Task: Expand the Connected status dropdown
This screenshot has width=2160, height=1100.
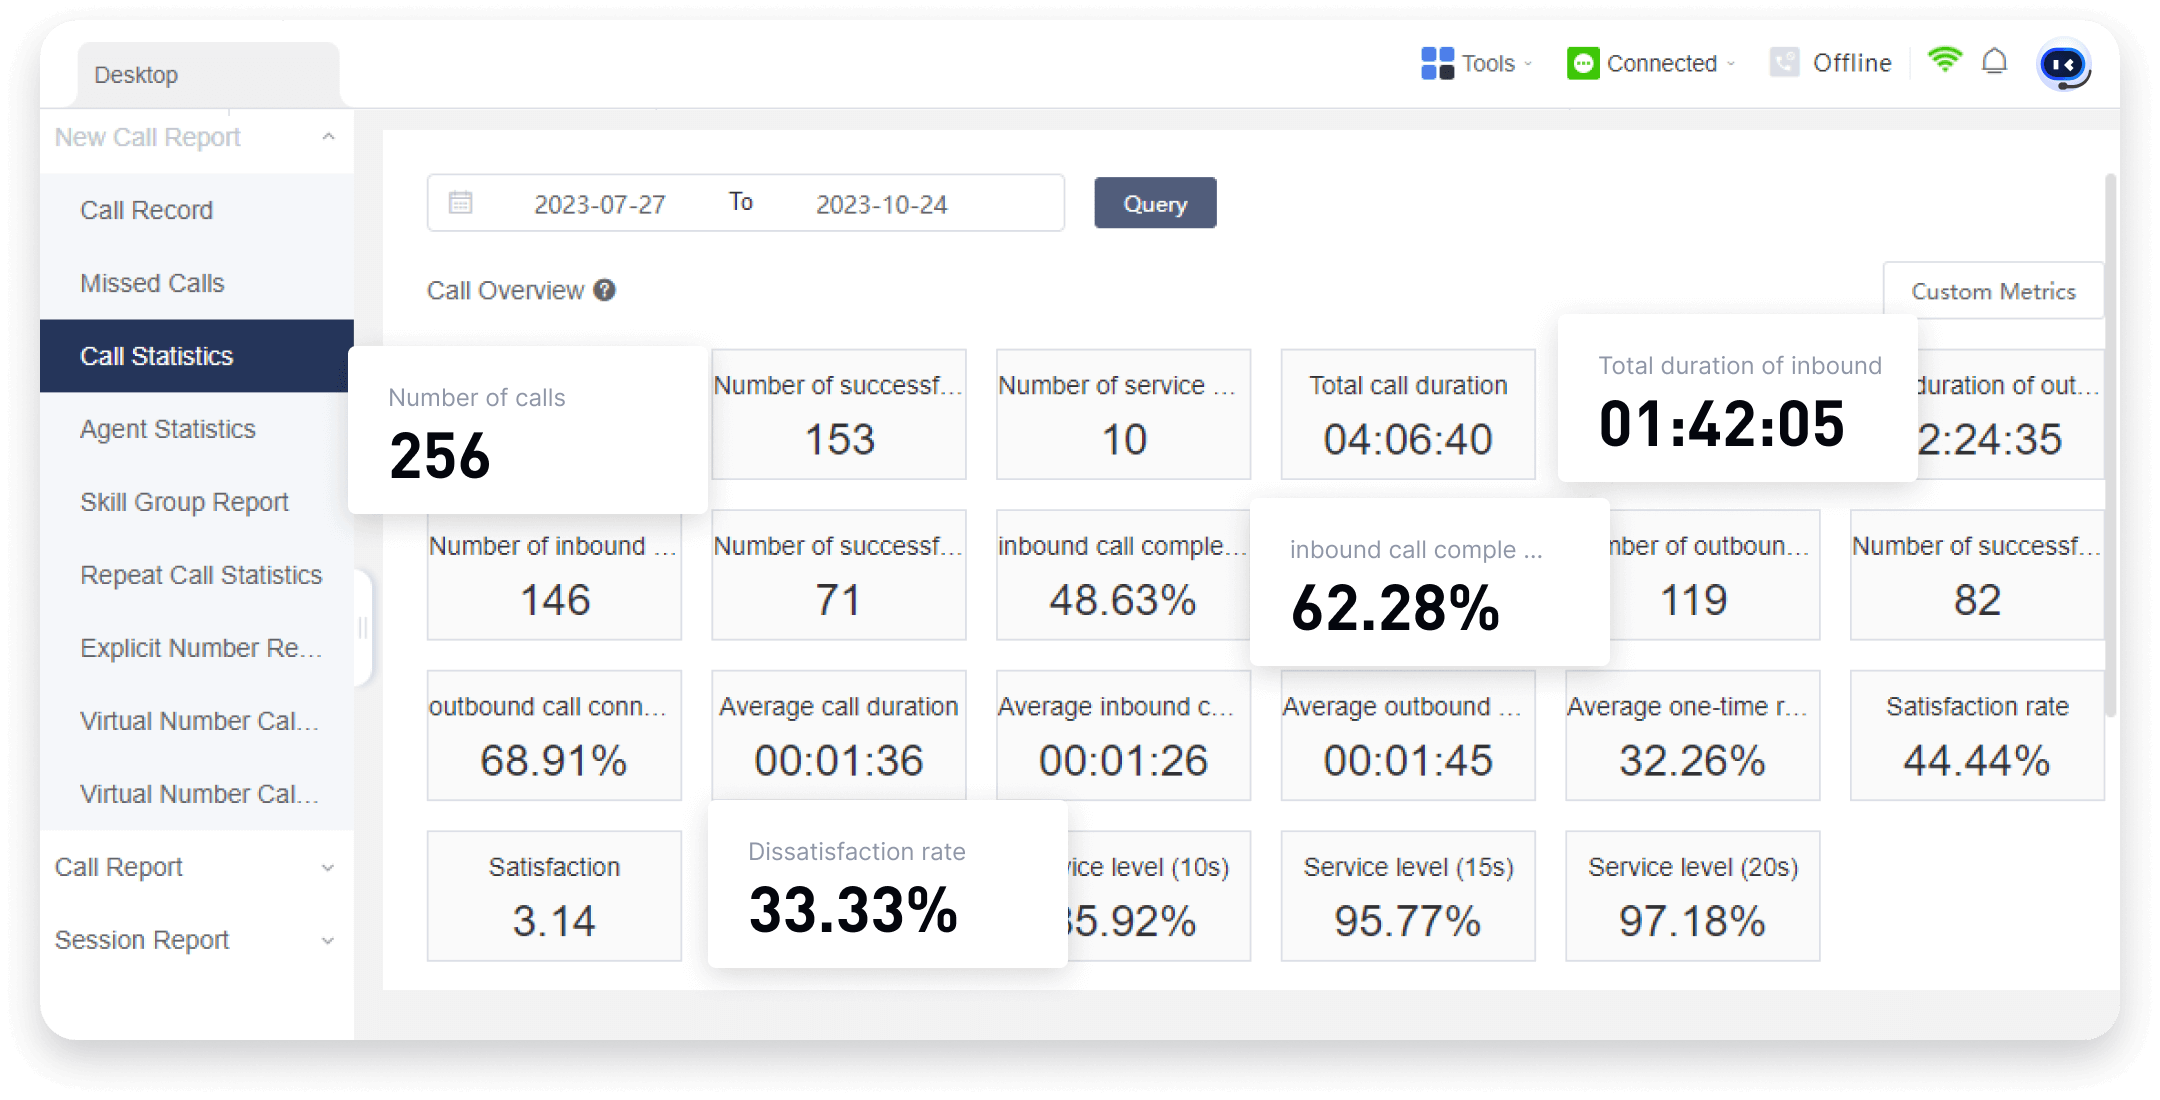Action: click(1729, 65)
